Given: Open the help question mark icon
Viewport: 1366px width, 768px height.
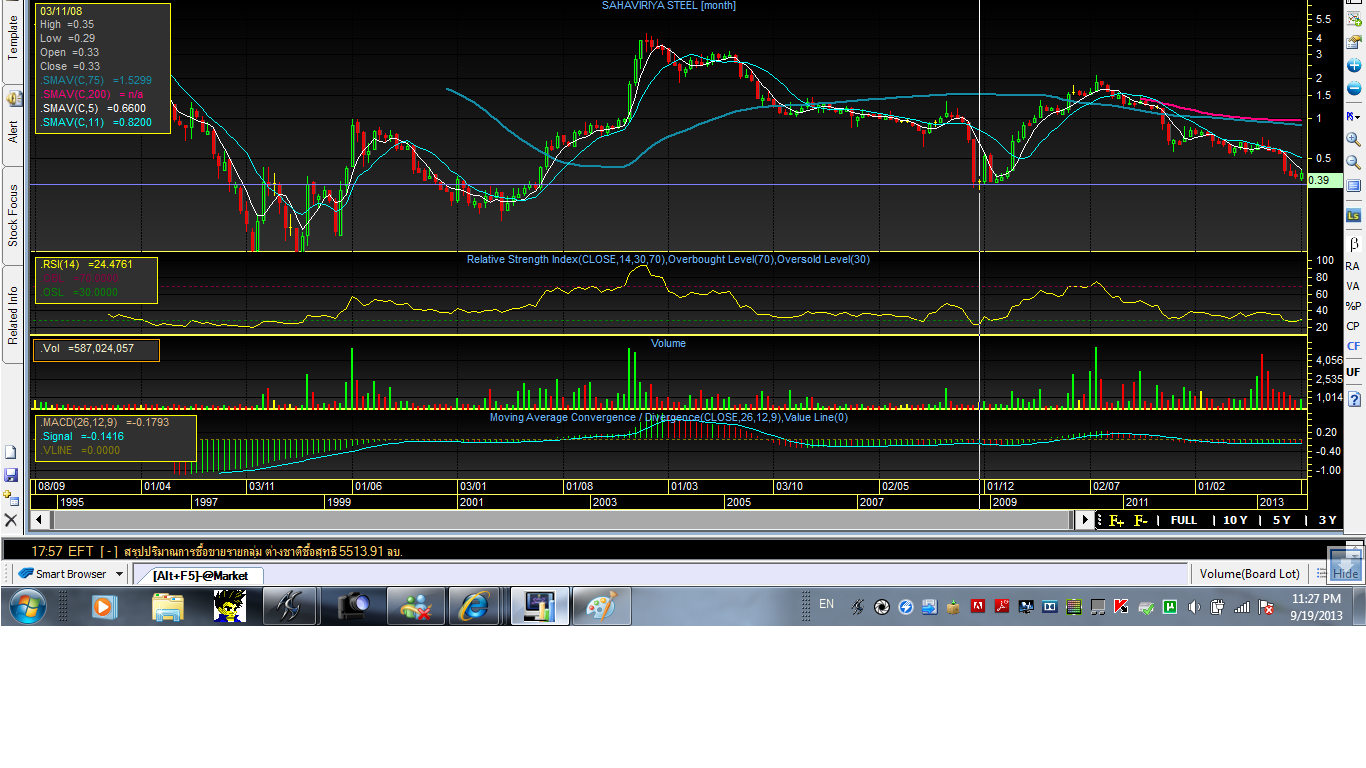Looking at the screenshot, I should tap(1354, 399).
